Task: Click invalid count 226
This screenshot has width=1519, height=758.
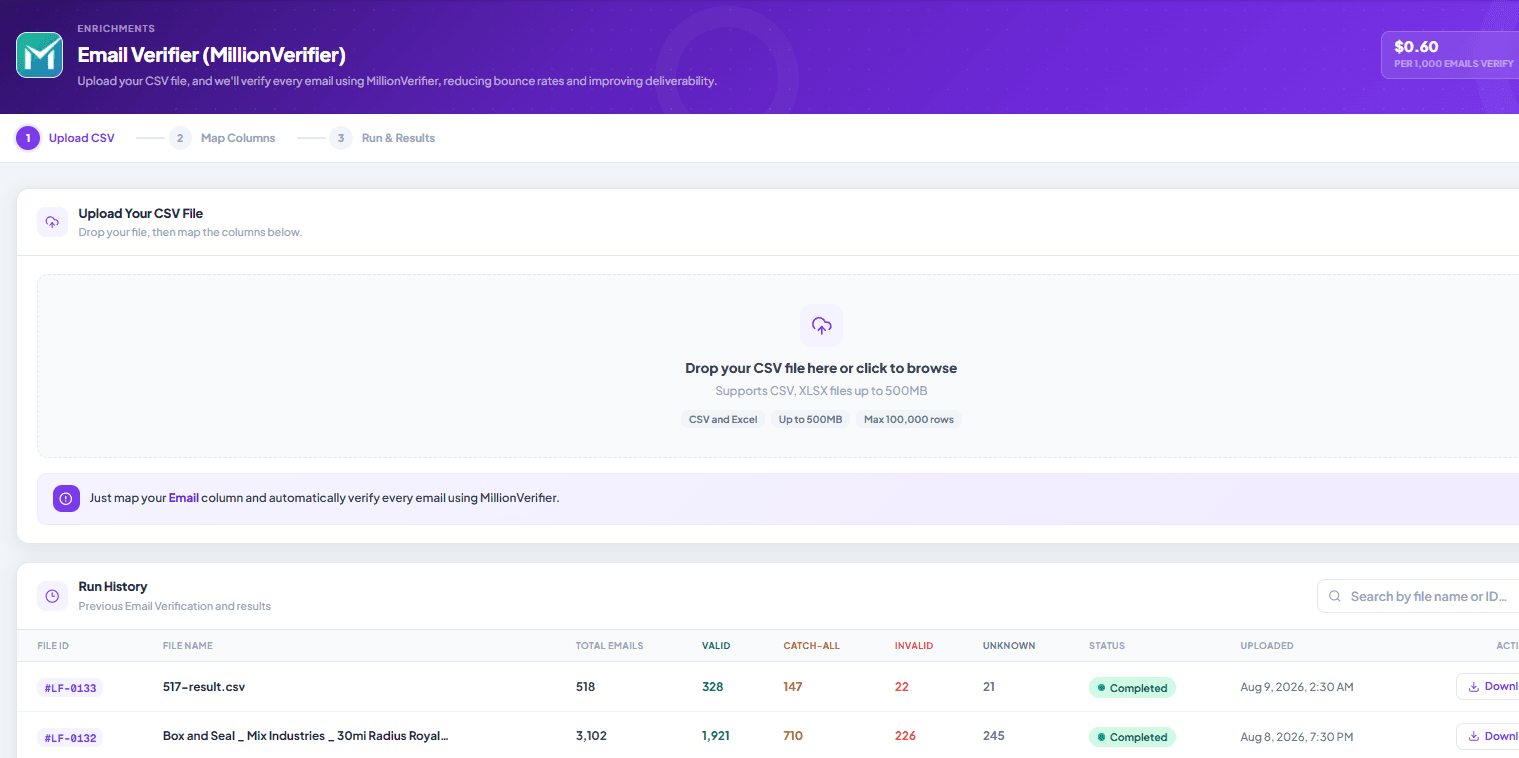Action: [x=905, y=736]
